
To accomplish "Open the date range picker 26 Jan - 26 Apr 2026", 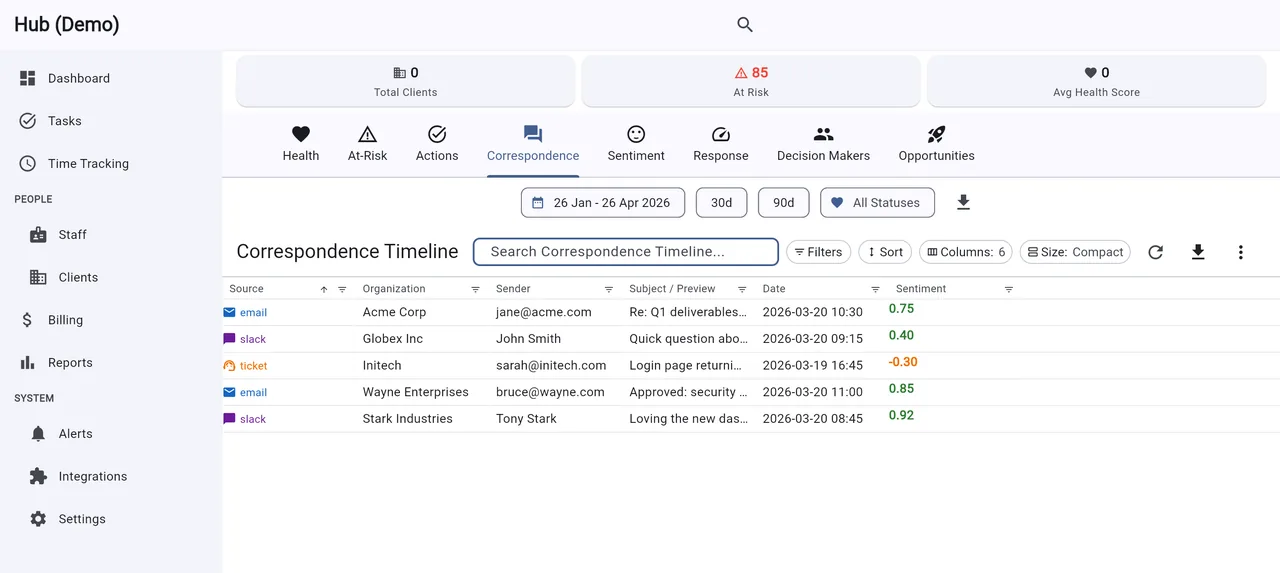I will click(x=603, y=203).
